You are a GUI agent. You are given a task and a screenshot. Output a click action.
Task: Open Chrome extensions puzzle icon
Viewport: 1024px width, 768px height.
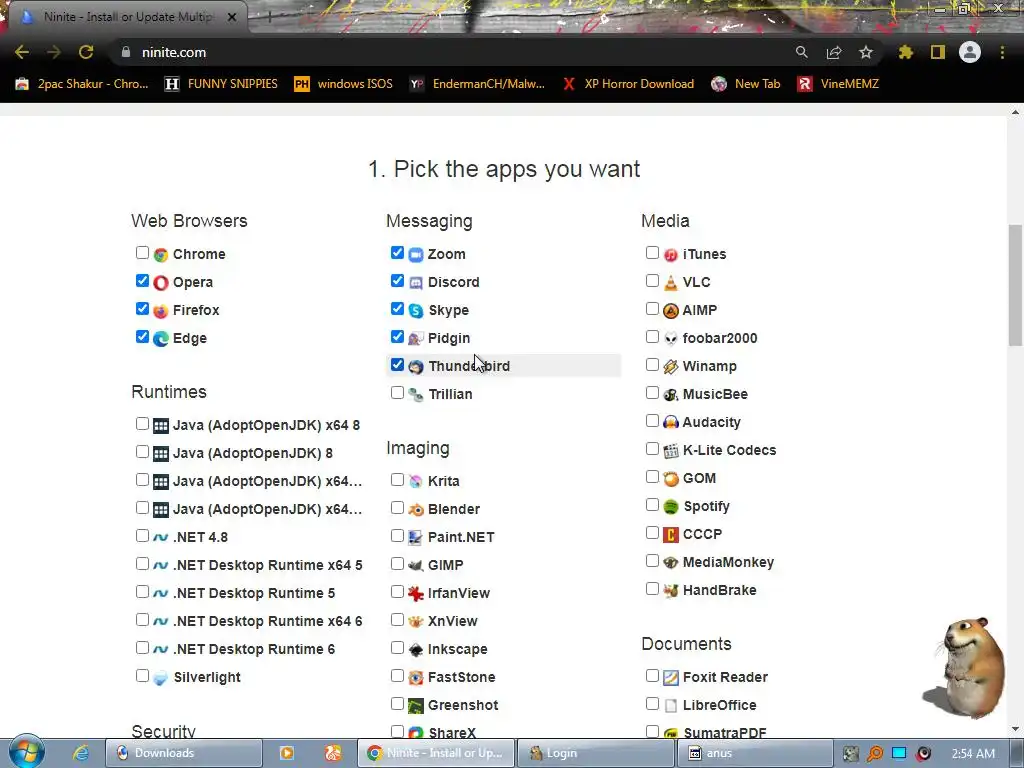[905, 52]
